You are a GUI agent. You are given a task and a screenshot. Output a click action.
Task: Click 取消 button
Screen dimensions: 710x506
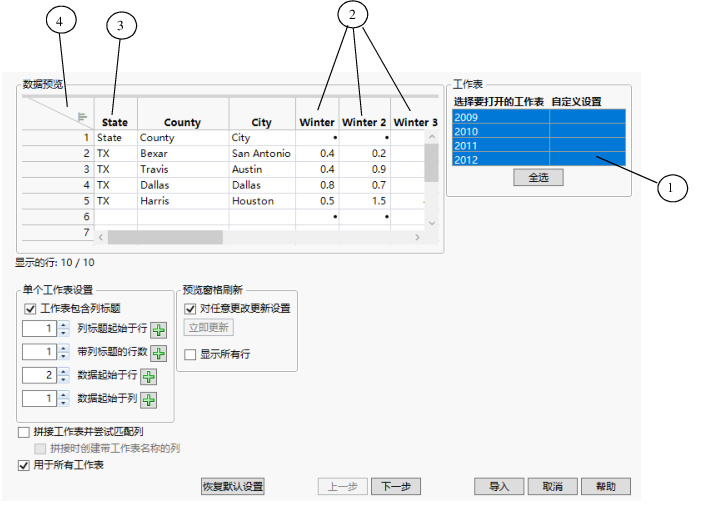click(552, 487)
